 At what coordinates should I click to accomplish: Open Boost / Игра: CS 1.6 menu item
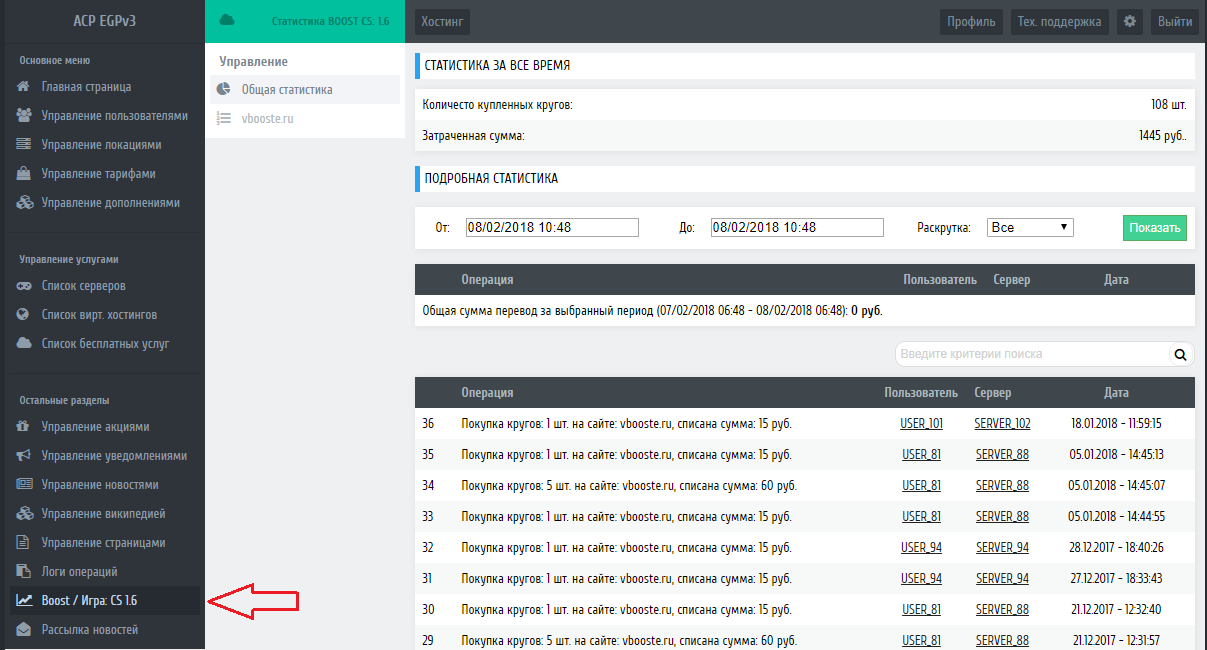[x=89, y=601]
